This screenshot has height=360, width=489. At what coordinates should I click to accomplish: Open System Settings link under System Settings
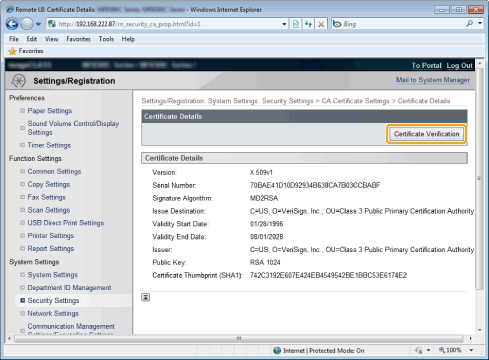53,275
